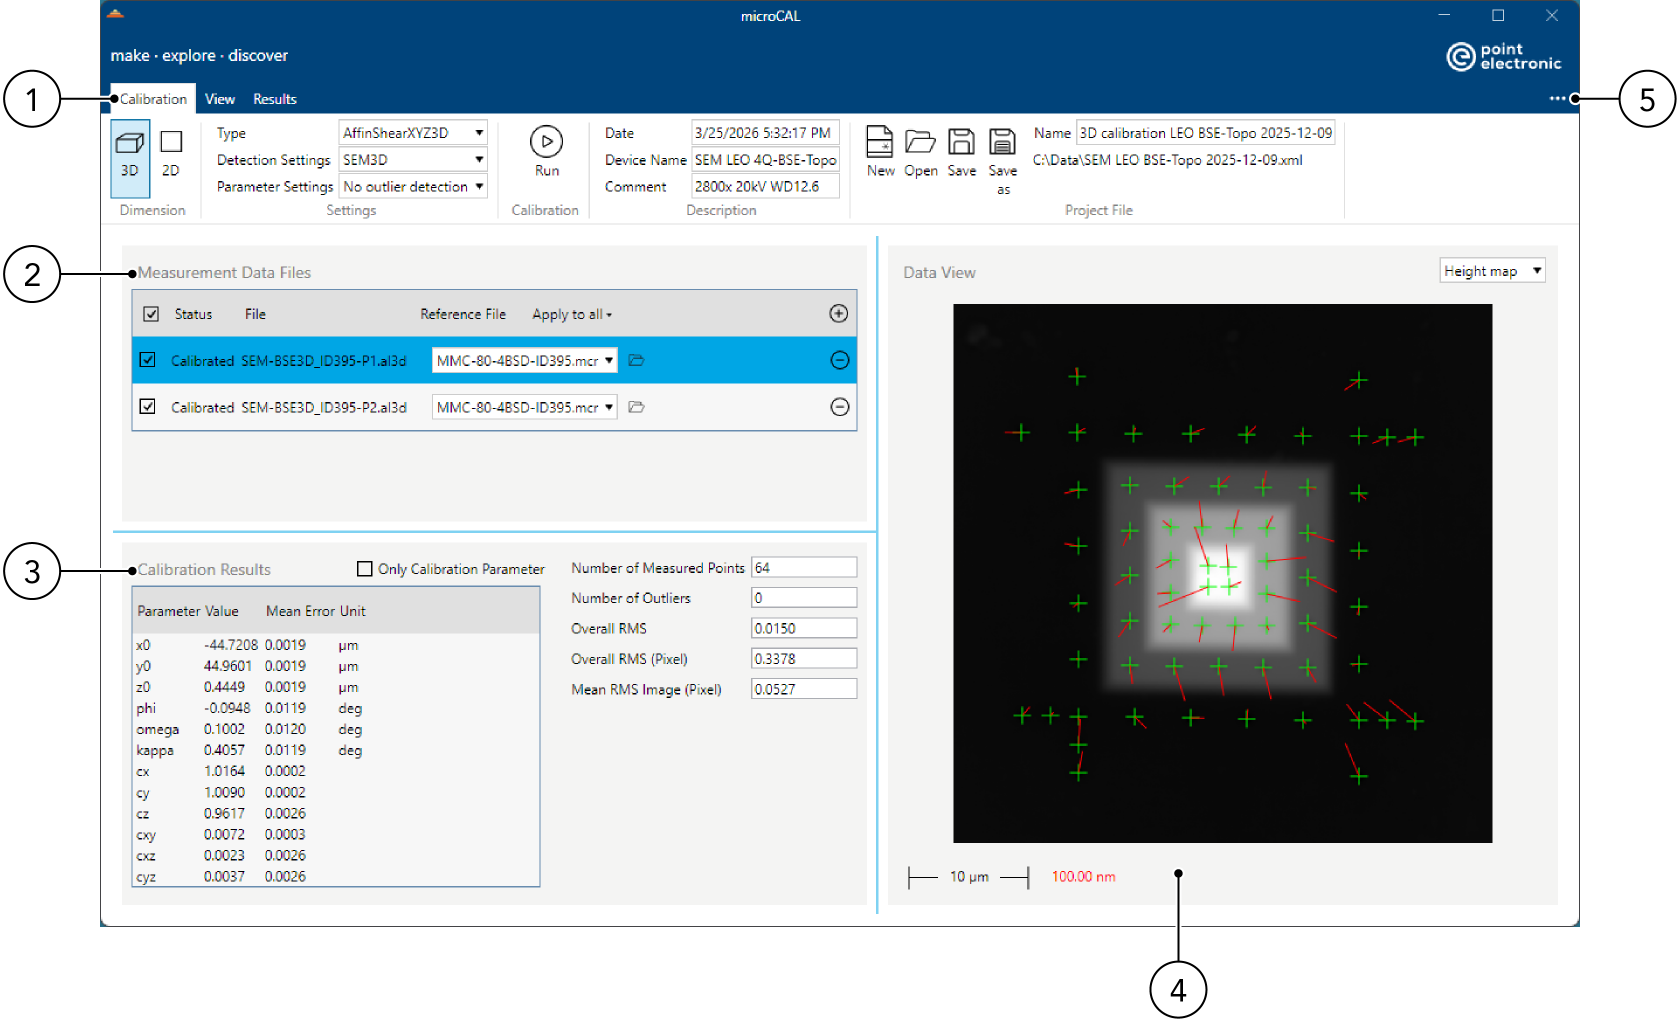Click the Number of Outliers field
The image size is (1680, 1024).
(804, 598)
